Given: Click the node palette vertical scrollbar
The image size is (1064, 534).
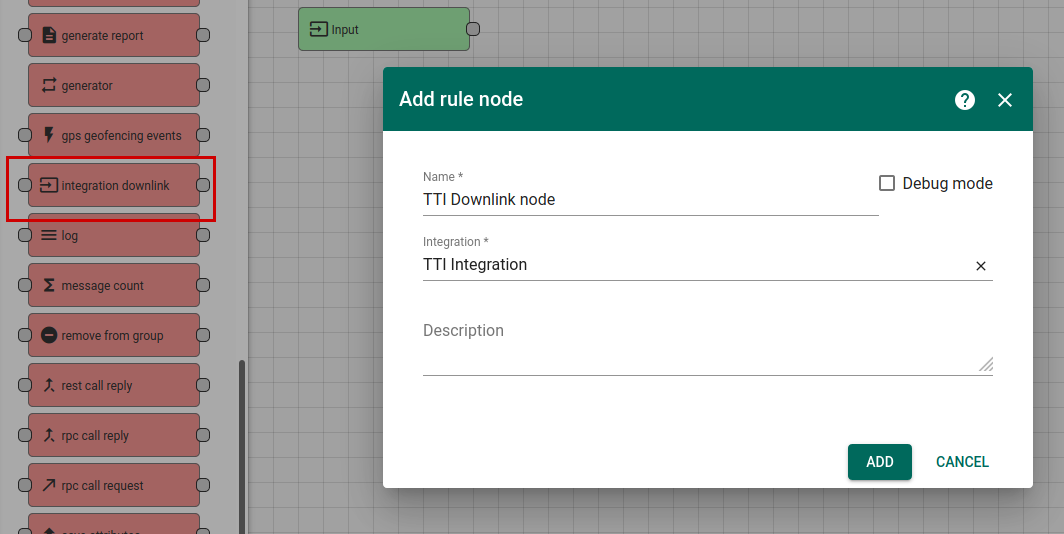Looking at the screenshot, I should (x=242, y=446).
